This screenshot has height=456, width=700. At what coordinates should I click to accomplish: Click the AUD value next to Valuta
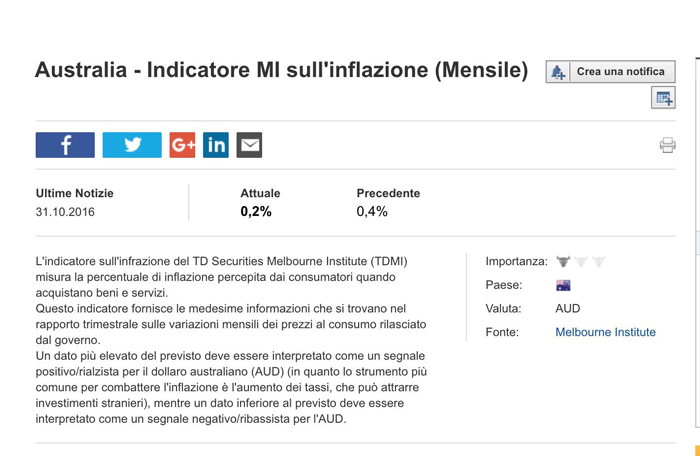click(568, 309)
